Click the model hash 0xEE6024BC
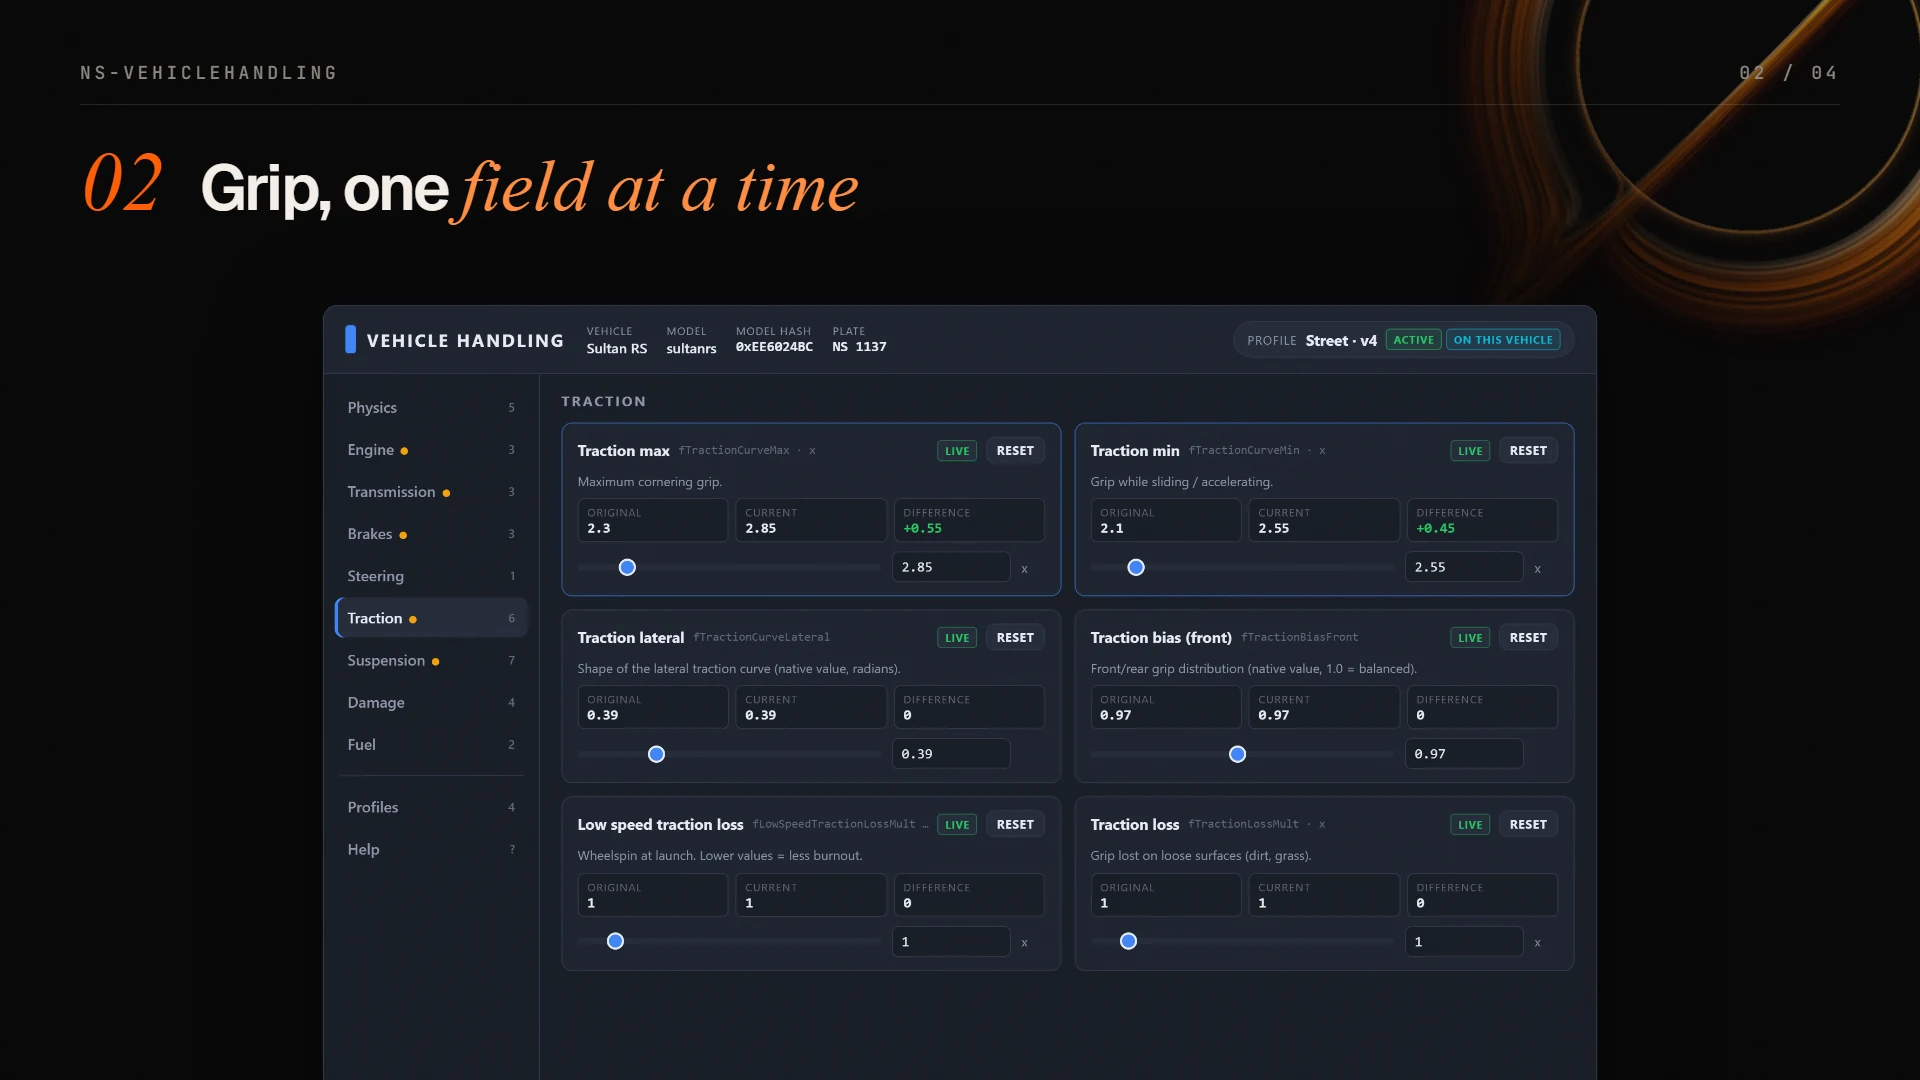 coord(774,347)
